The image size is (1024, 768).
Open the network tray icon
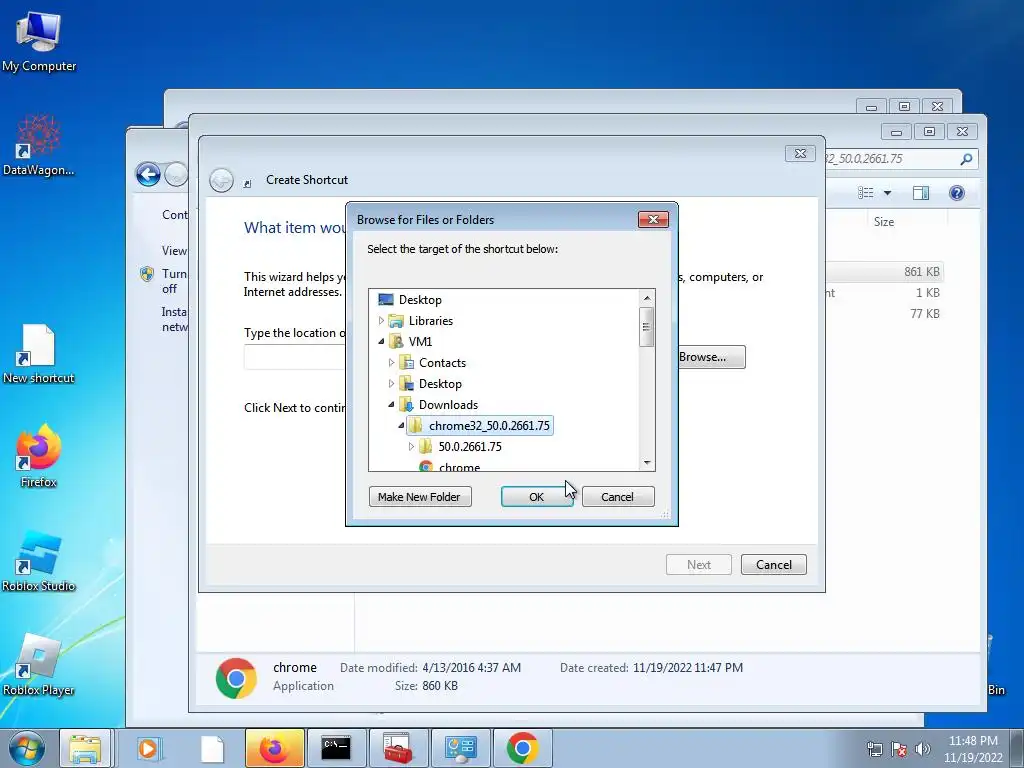pos(874,749)
